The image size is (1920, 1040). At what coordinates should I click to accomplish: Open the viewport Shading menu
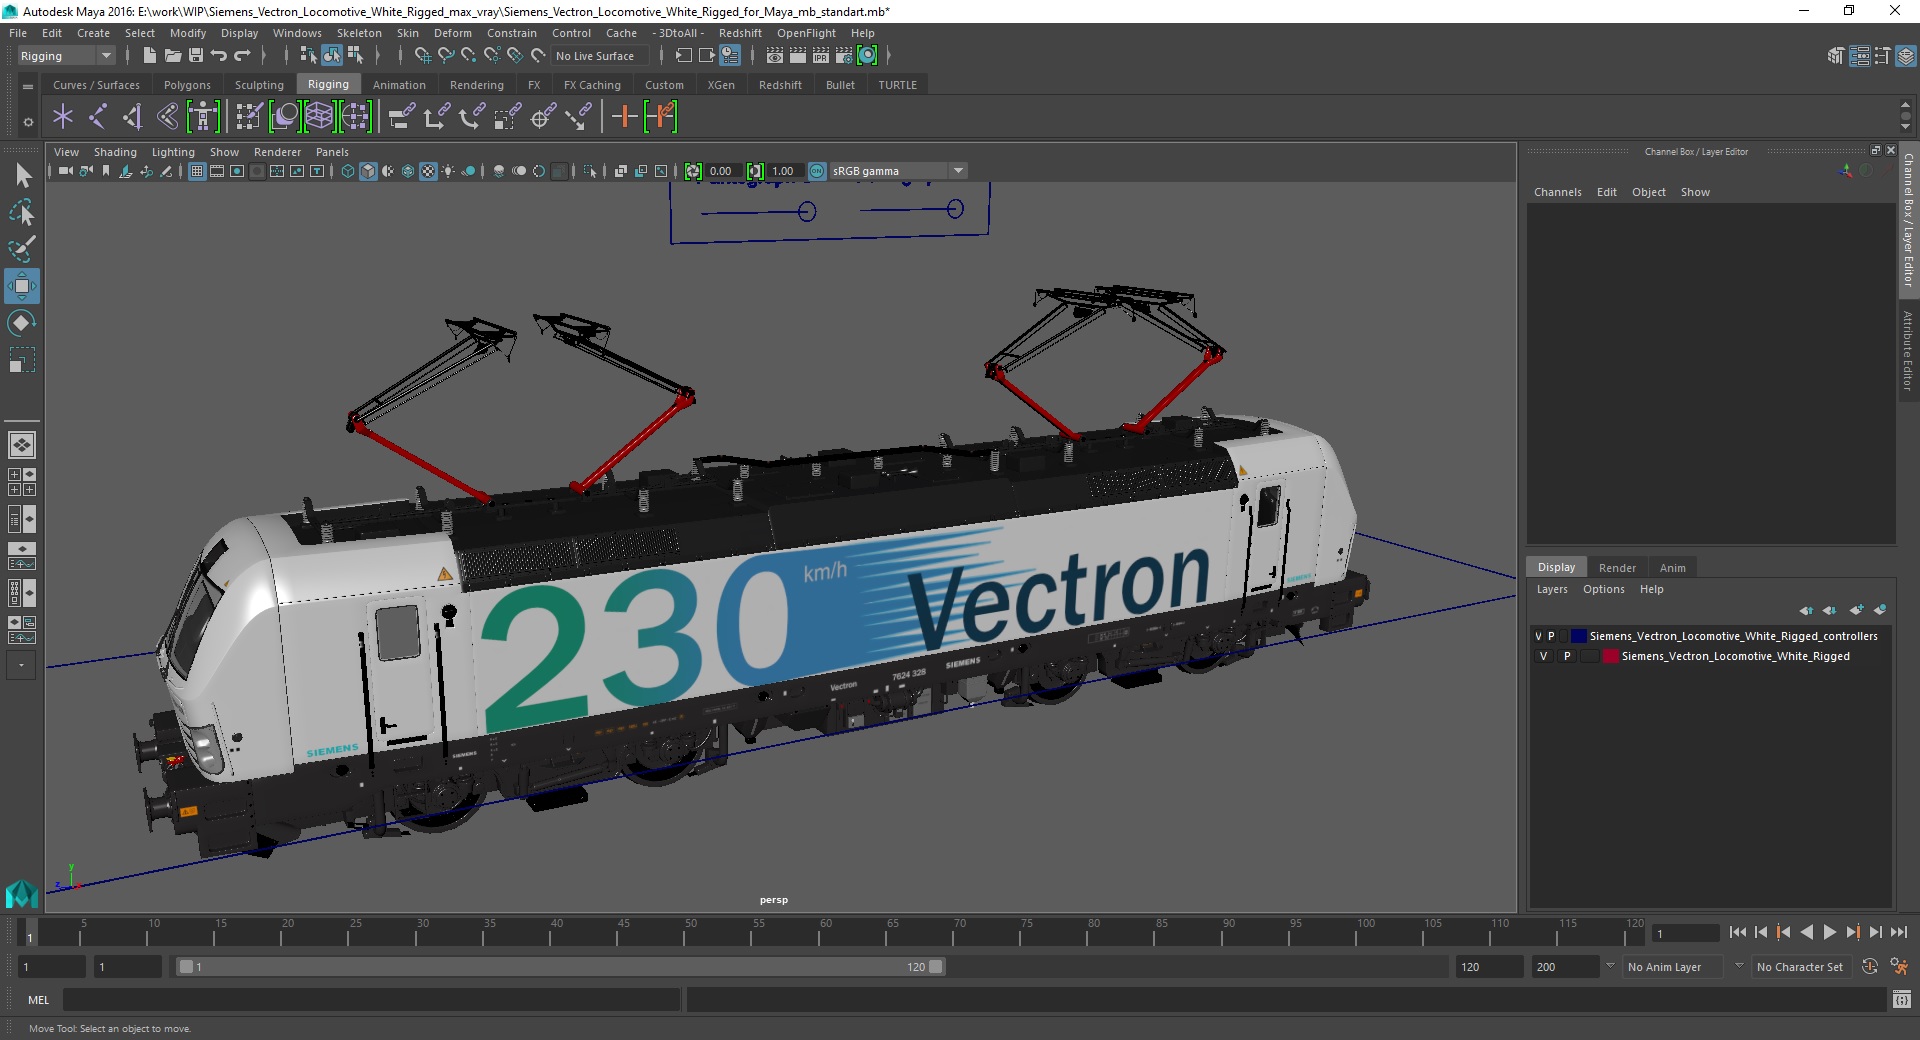115,152
